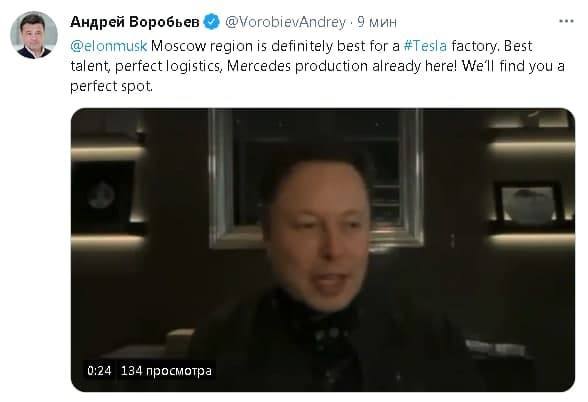Click the 0:24 video duration label

click(x=99, y=371)
